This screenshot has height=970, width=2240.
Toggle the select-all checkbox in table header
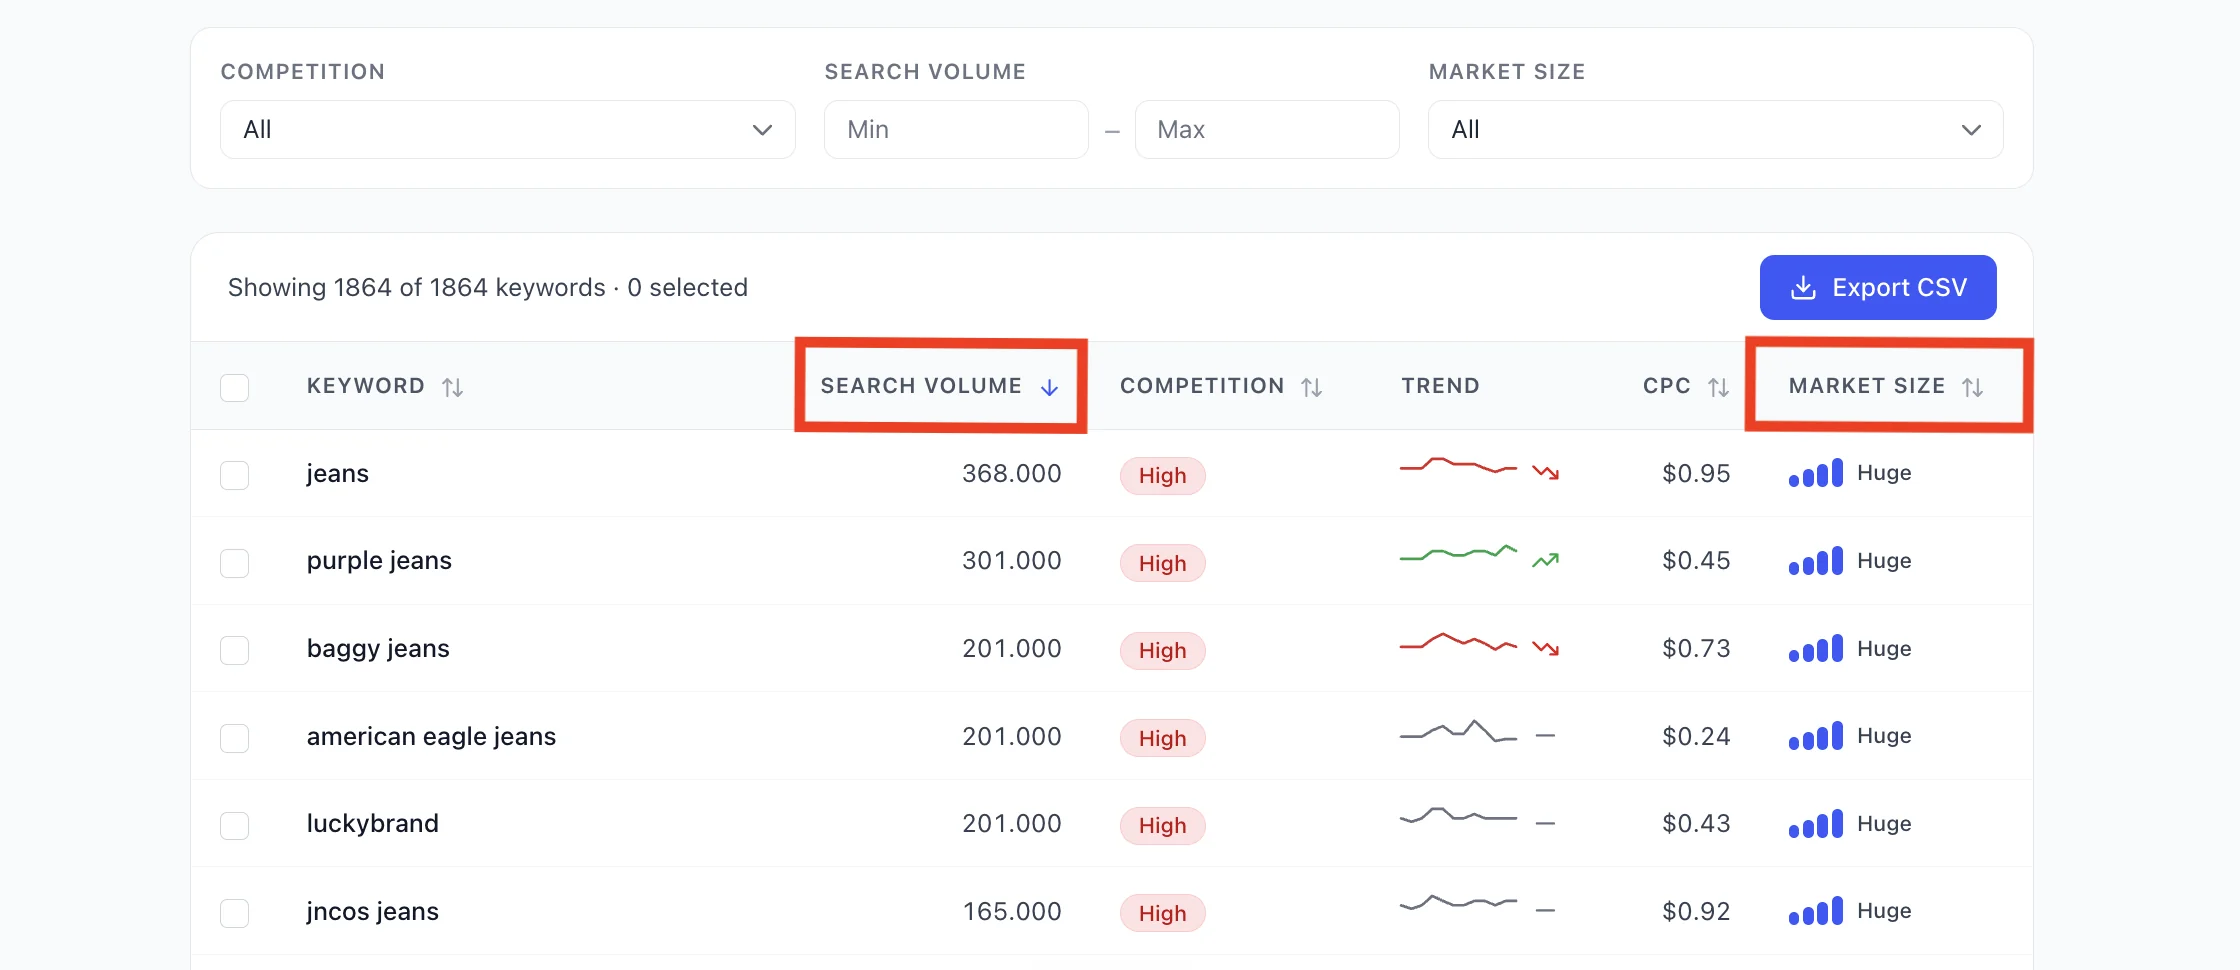coord(235,387)
